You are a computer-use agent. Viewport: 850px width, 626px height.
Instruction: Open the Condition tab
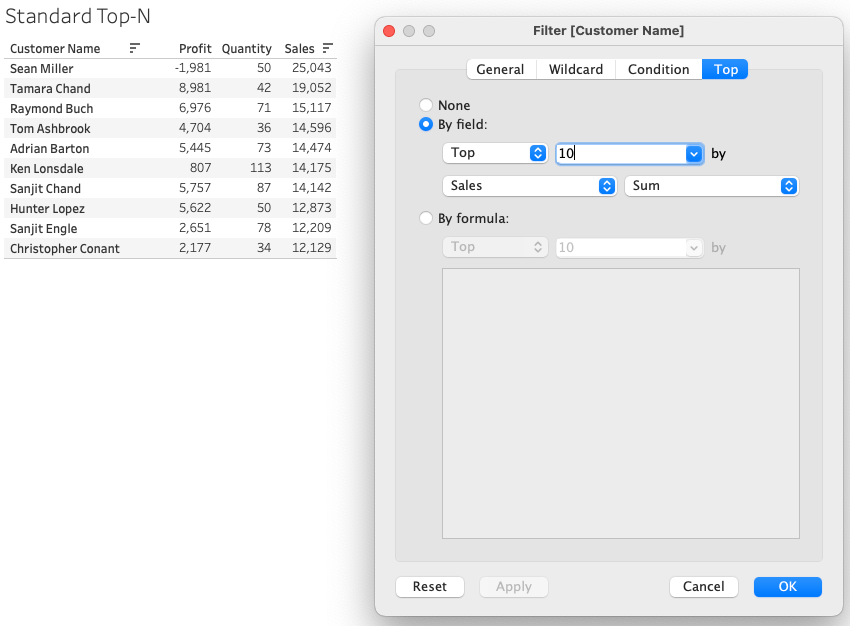pyautogui.click(x=658, y=69)
